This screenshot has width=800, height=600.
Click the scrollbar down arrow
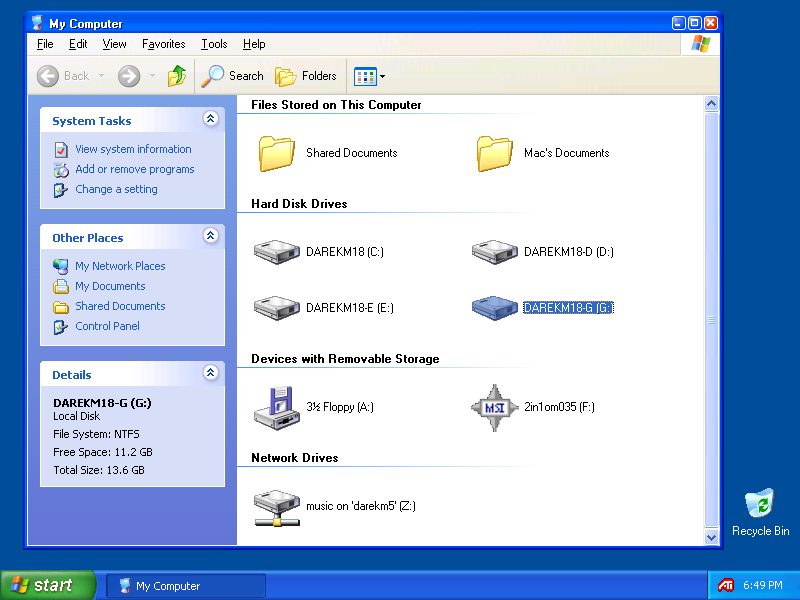click(711, 537)
